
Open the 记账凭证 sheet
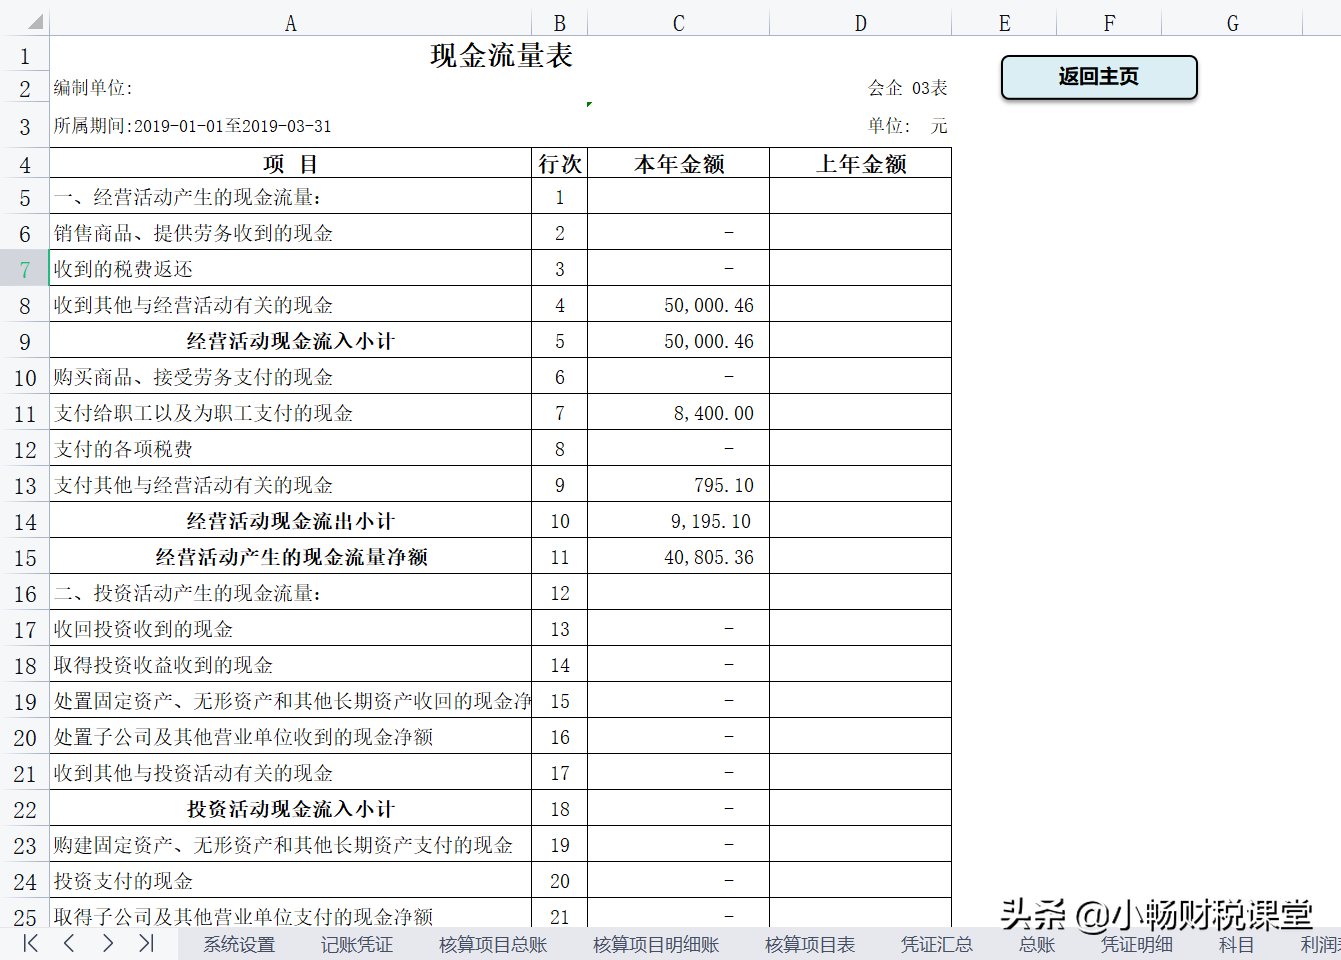click(x=355, y=943)
